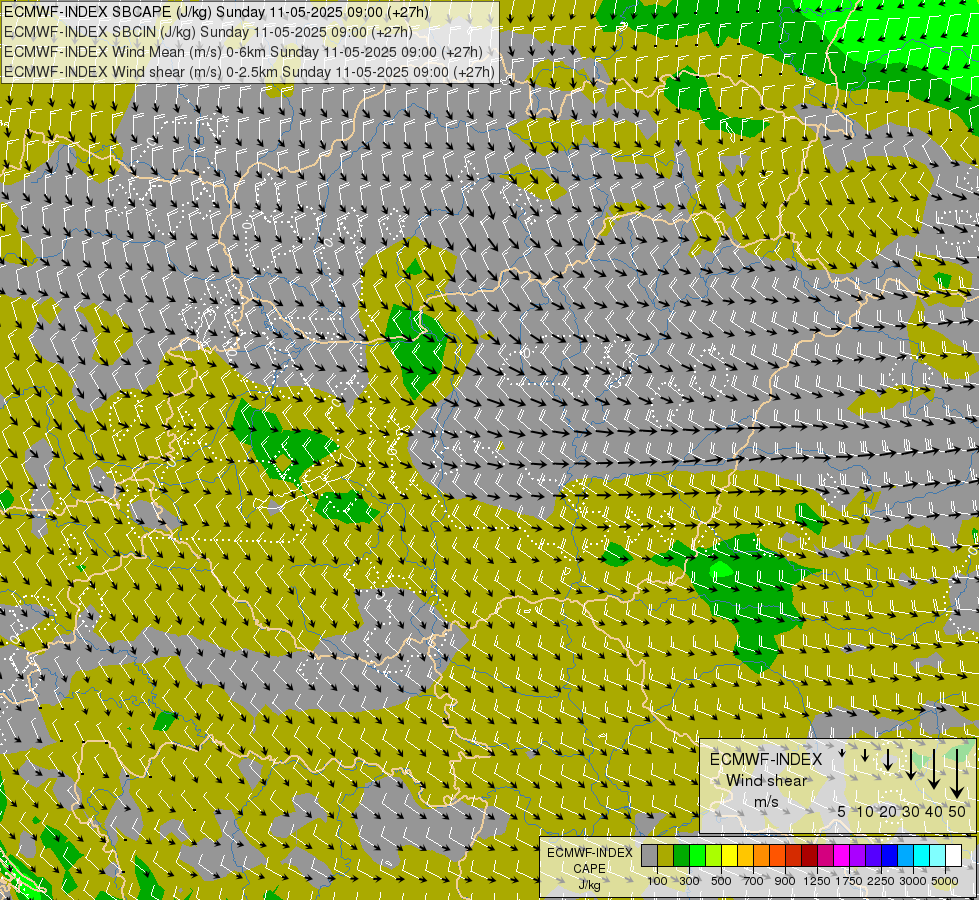Click the number 10 under wind shear arrows
Image resolution: width=979 pixels, height=900 pixels.
click(x=865, y=811)
